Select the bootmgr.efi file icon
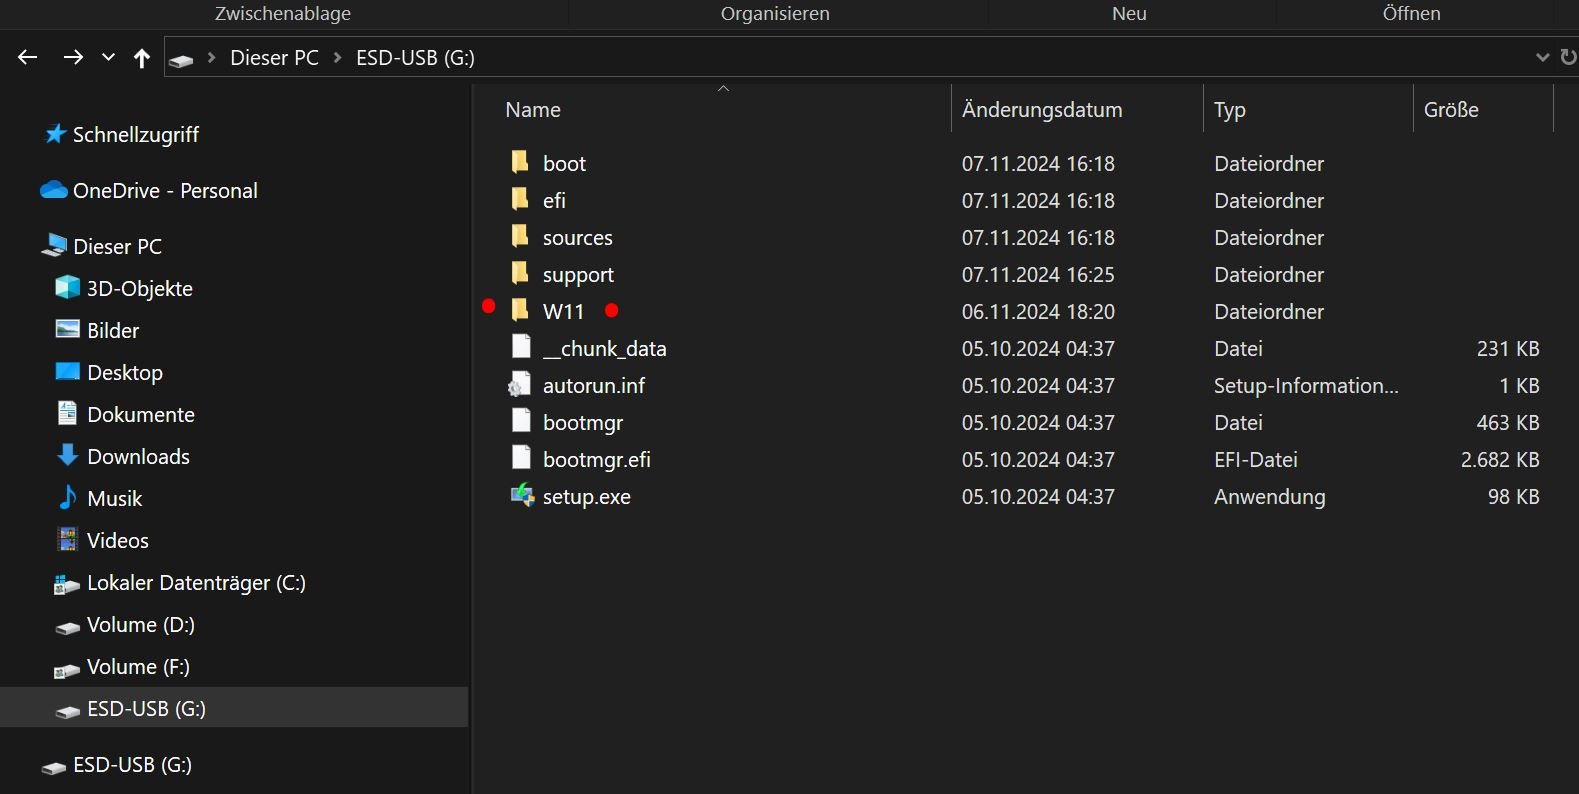The width and height of the screenshot is (1579, 794). [x=521, y=457]
